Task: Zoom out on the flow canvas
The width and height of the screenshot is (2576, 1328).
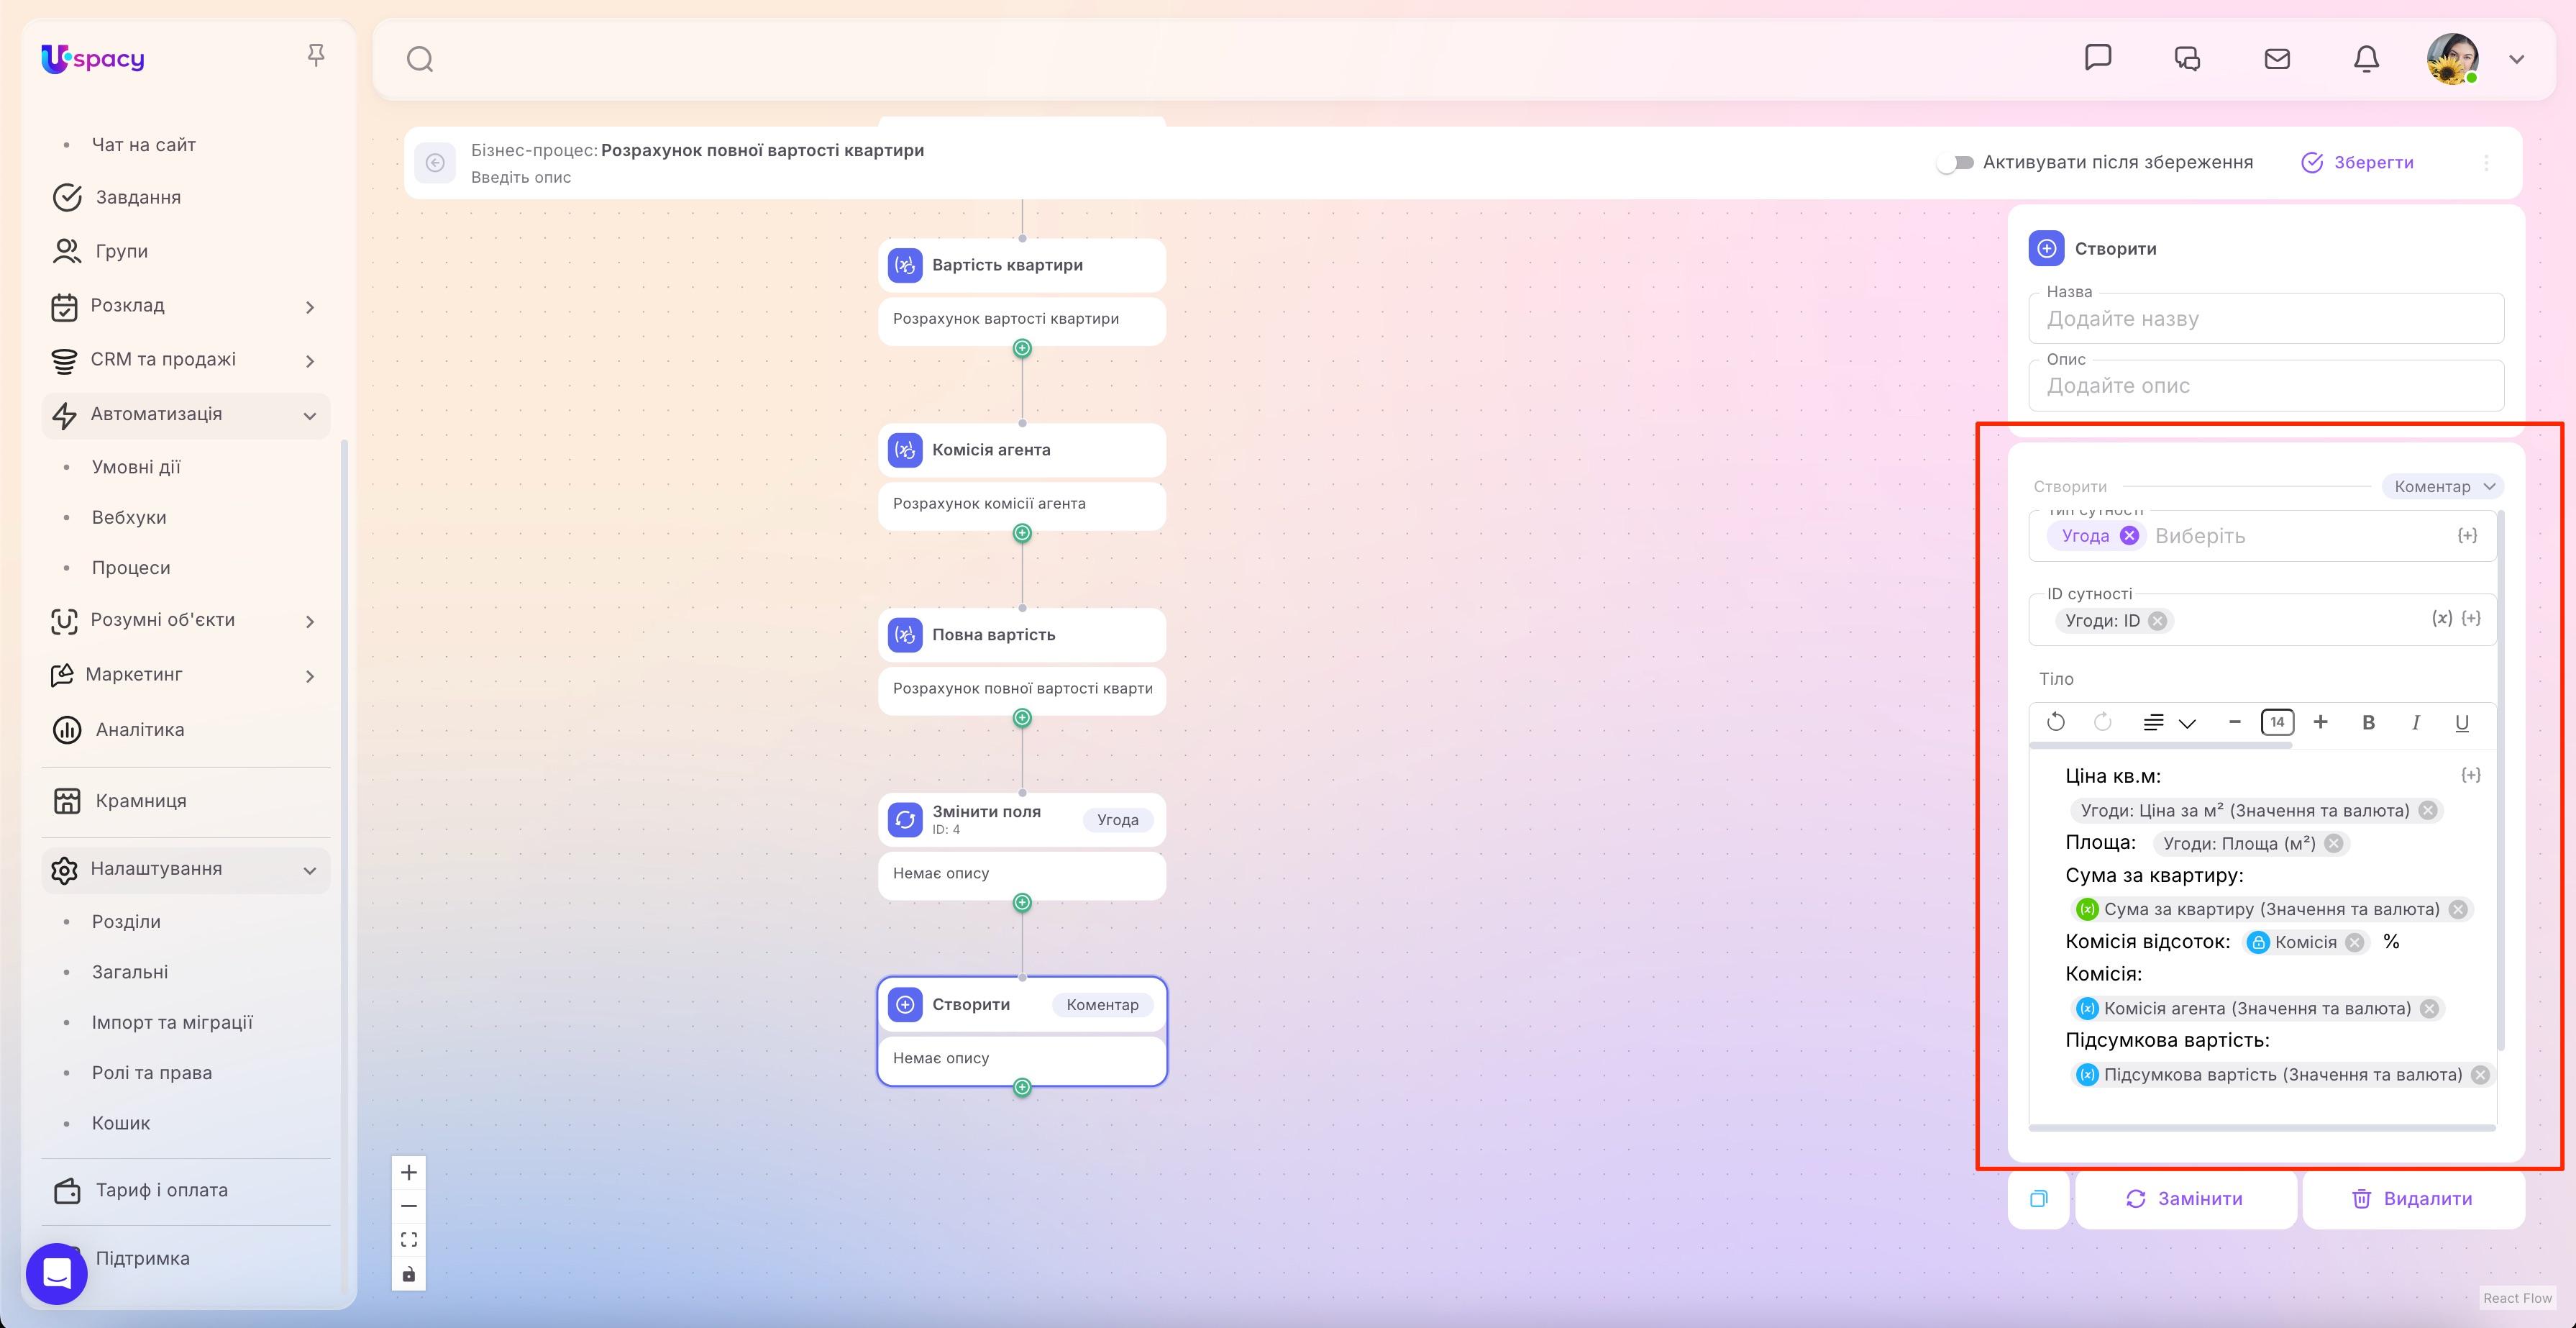Action: coord(409,1206)
